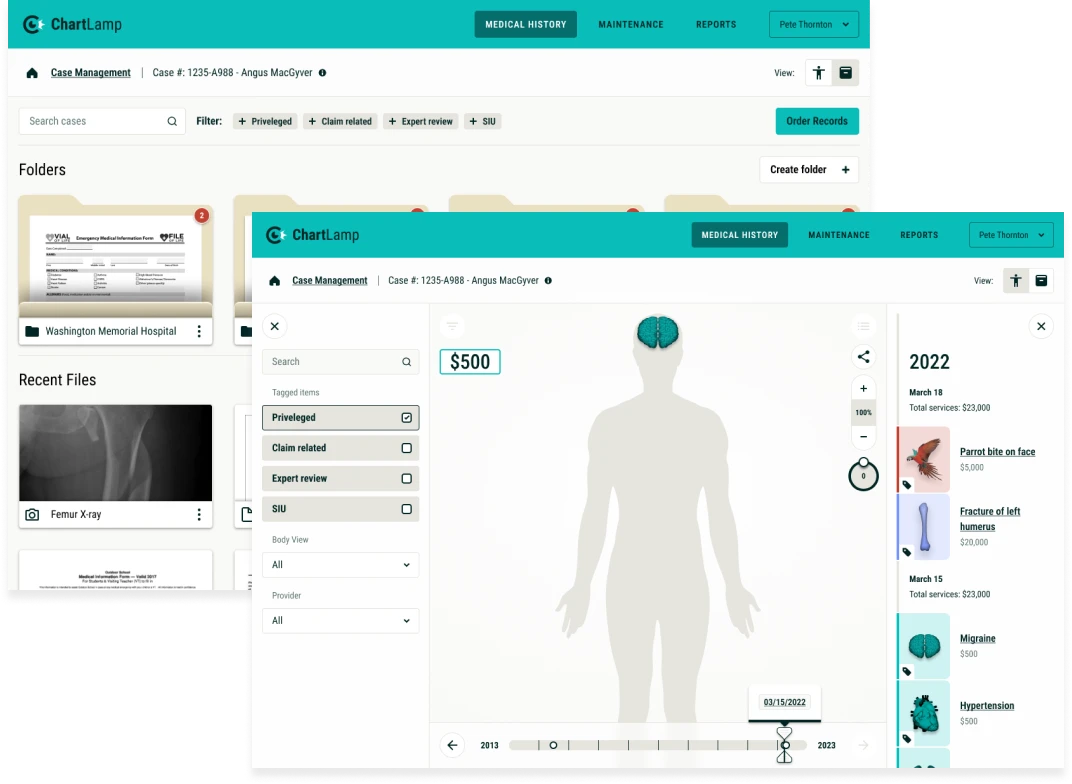Click the Order Records button

coord(817,121)
